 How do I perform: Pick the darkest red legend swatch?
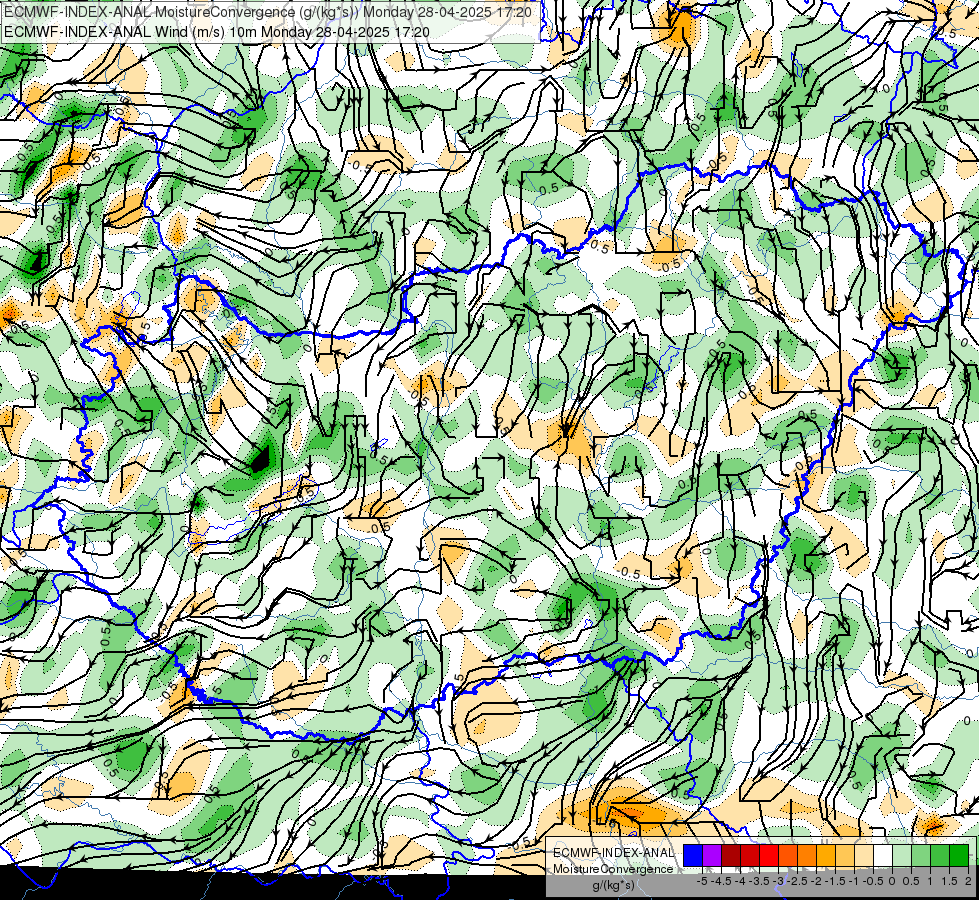tap(731, 855)
